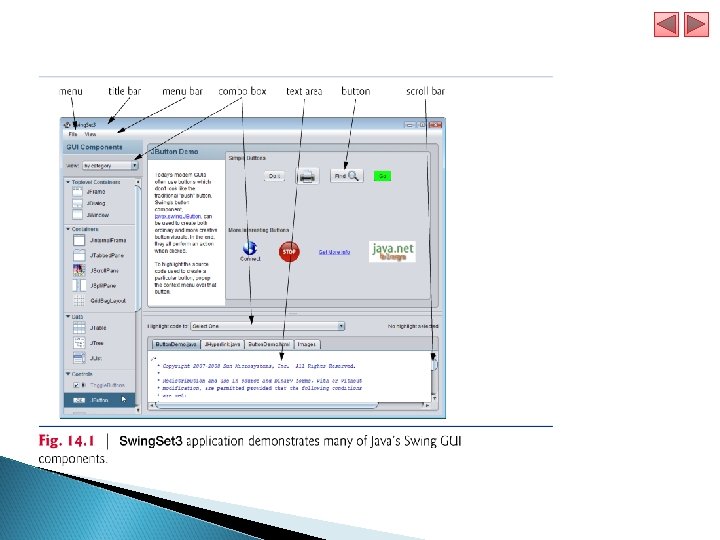Click the component list scroll-down arrow

point(138,410)
